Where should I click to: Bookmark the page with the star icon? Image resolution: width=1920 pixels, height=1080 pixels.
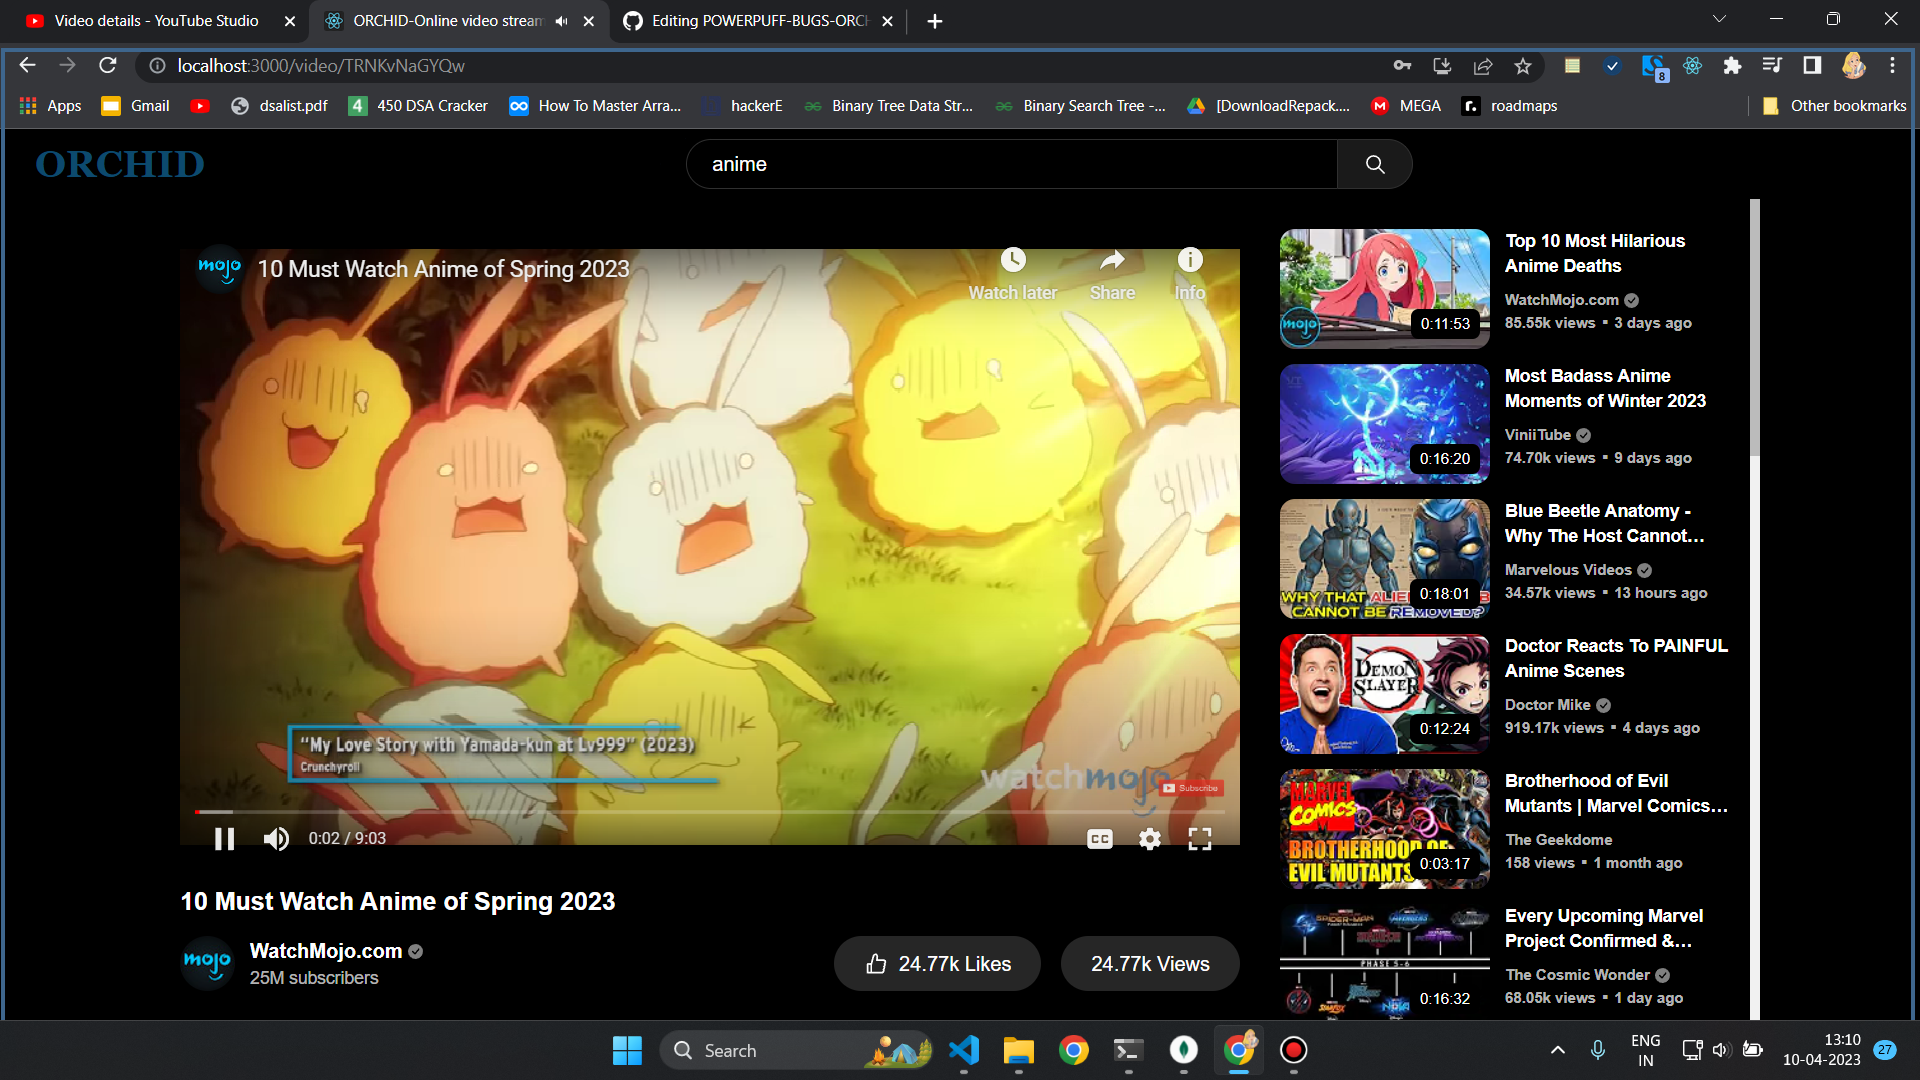(x=1523, y=66)
